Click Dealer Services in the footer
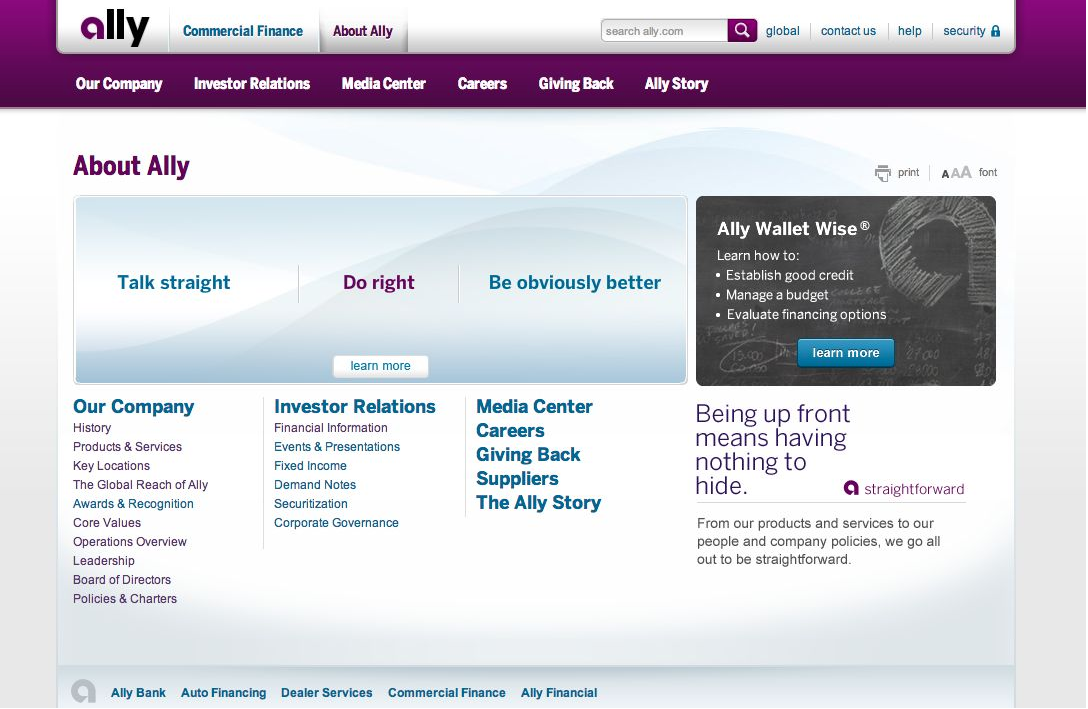 327,692
